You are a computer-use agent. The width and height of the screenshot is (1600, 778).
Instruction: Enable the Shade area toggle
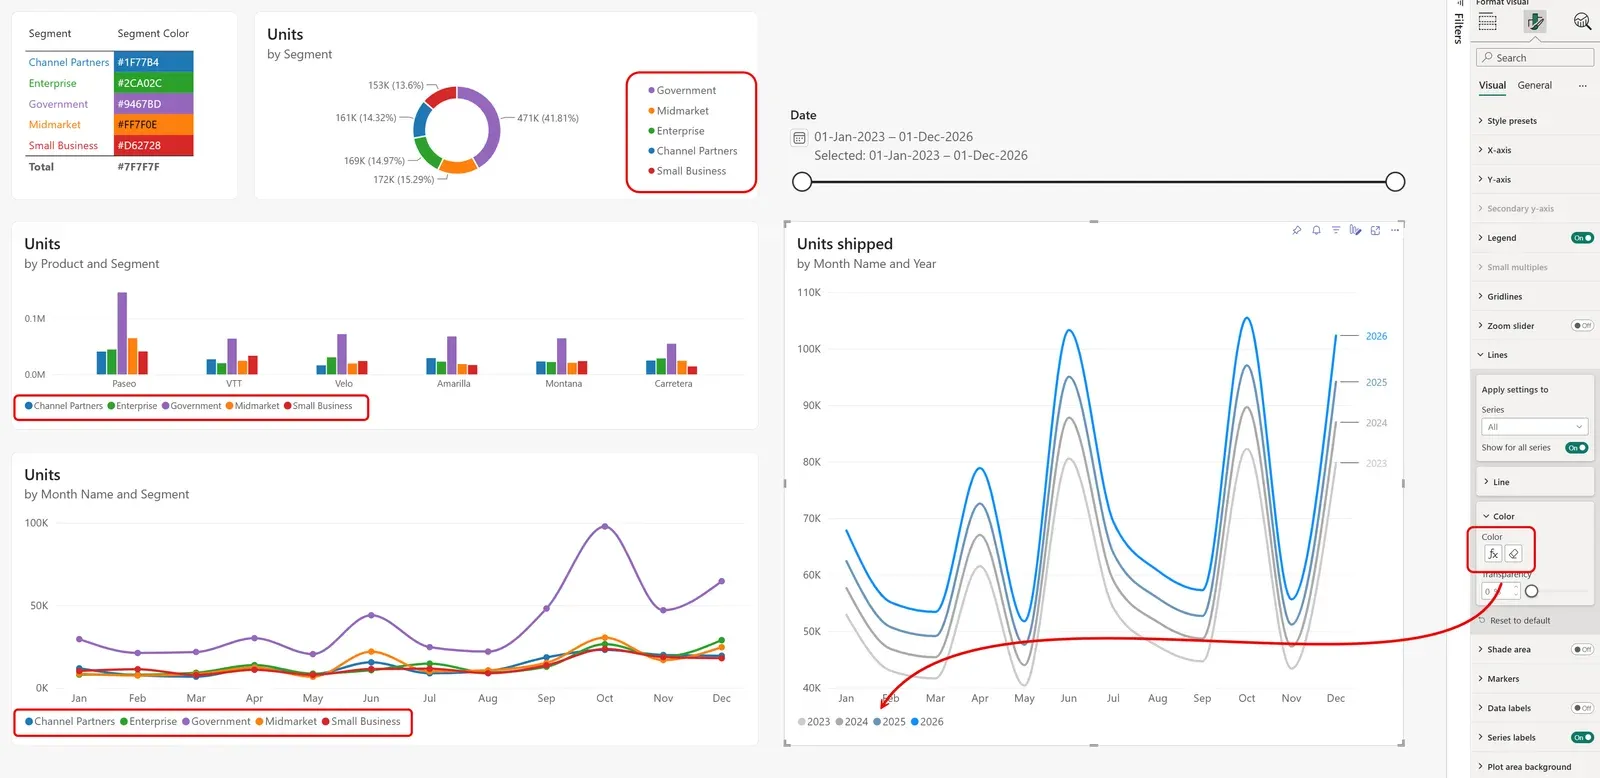[x=1582, y=650]
